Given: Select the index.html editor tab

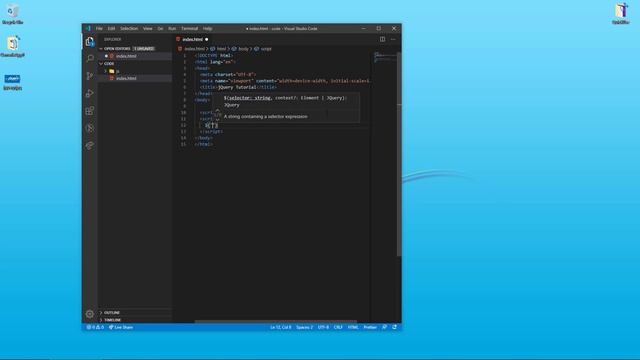Looking at the screenshot, I should [x=192, y=39].
